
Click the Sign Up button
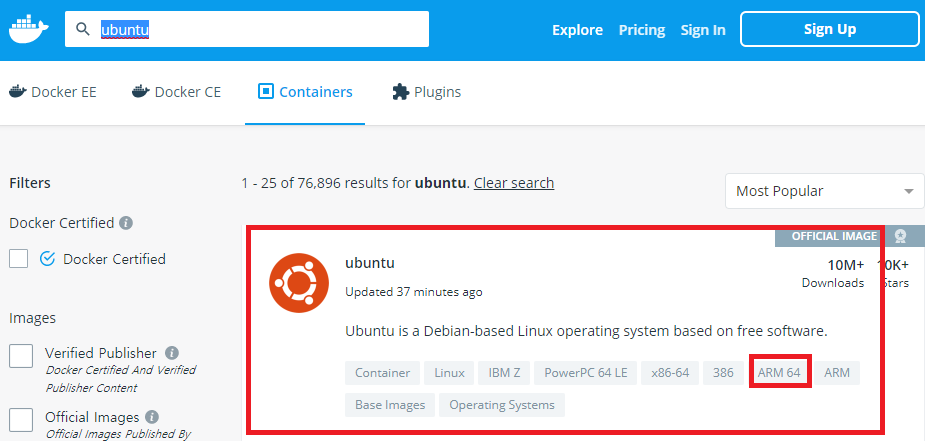coord(829,29)
